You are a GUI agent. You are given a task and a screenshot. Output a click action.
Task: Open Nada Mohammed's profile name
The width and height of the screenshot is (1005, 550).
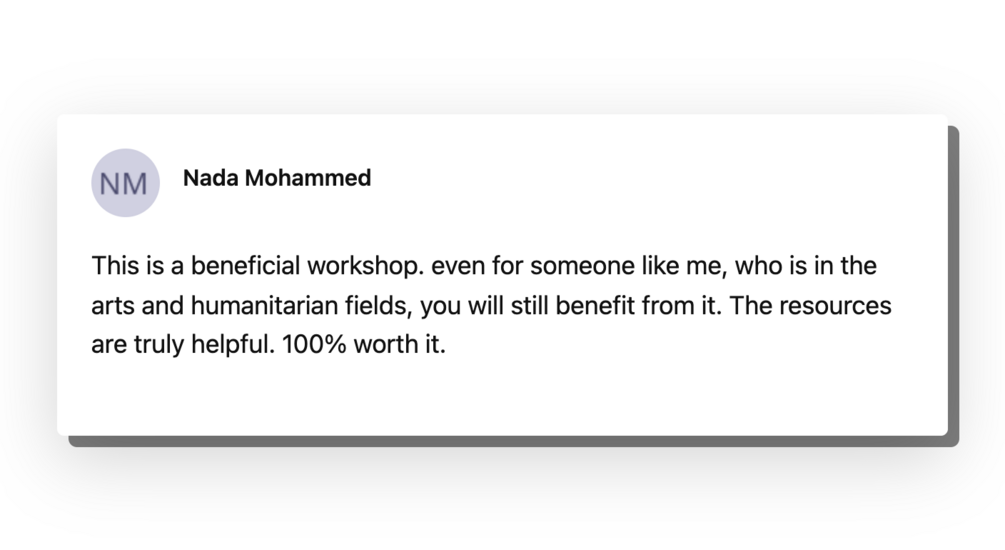277,178
